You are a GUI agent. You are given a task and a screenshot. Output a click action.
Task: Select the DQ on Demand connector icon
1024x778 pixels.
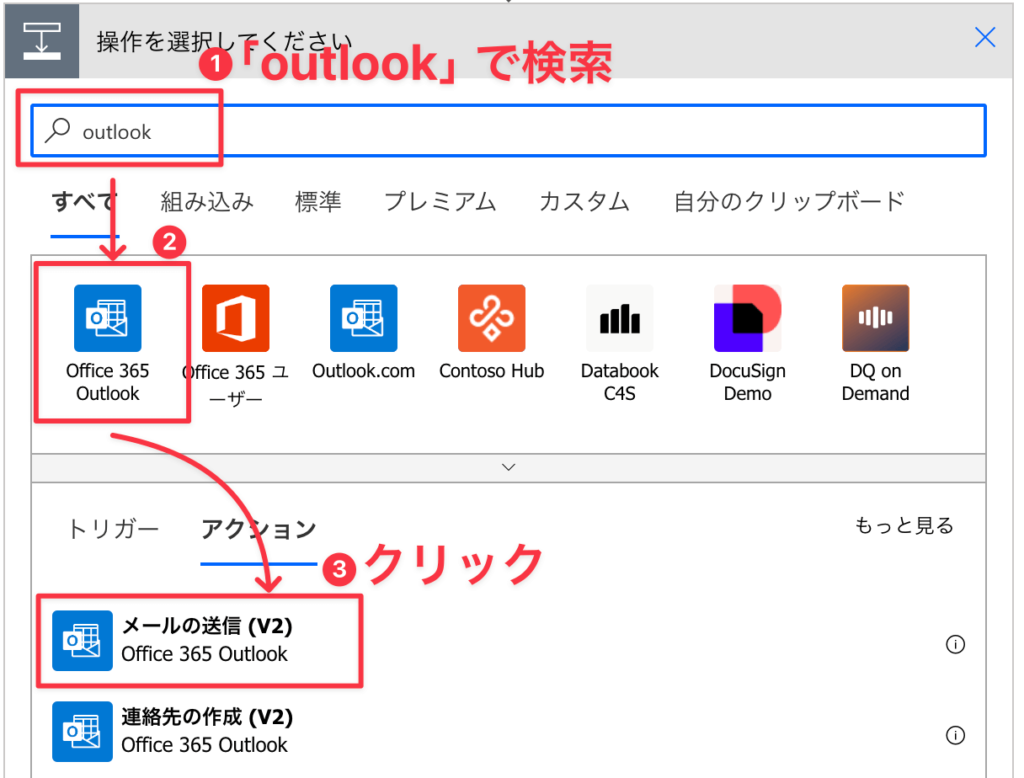tap(876, 318)
